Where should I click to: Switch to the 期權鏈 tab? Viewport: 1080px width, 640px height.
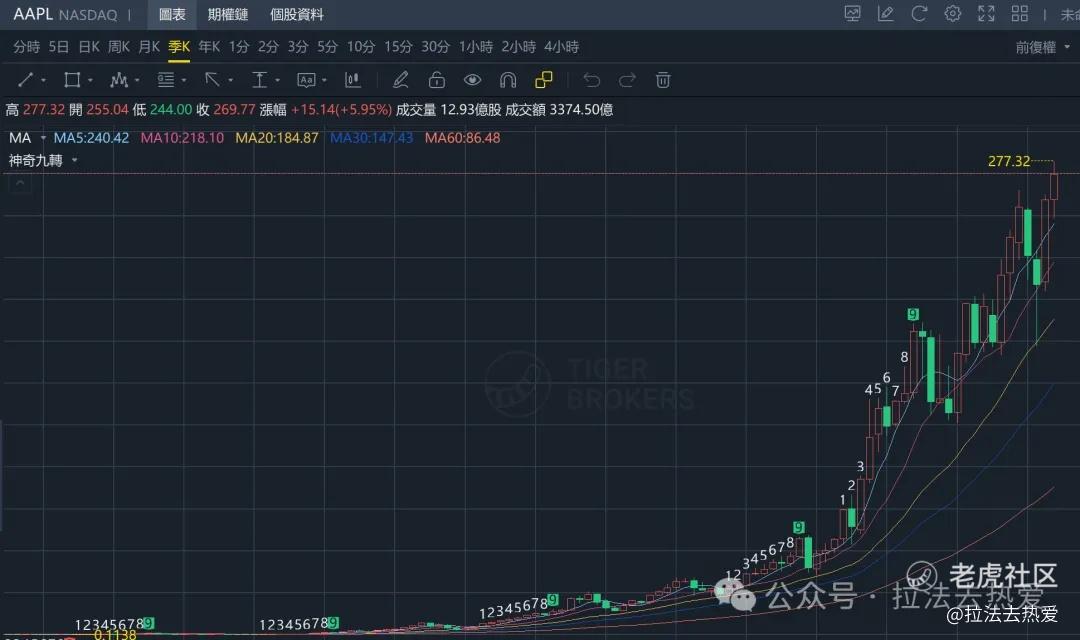tap(227, 14)
